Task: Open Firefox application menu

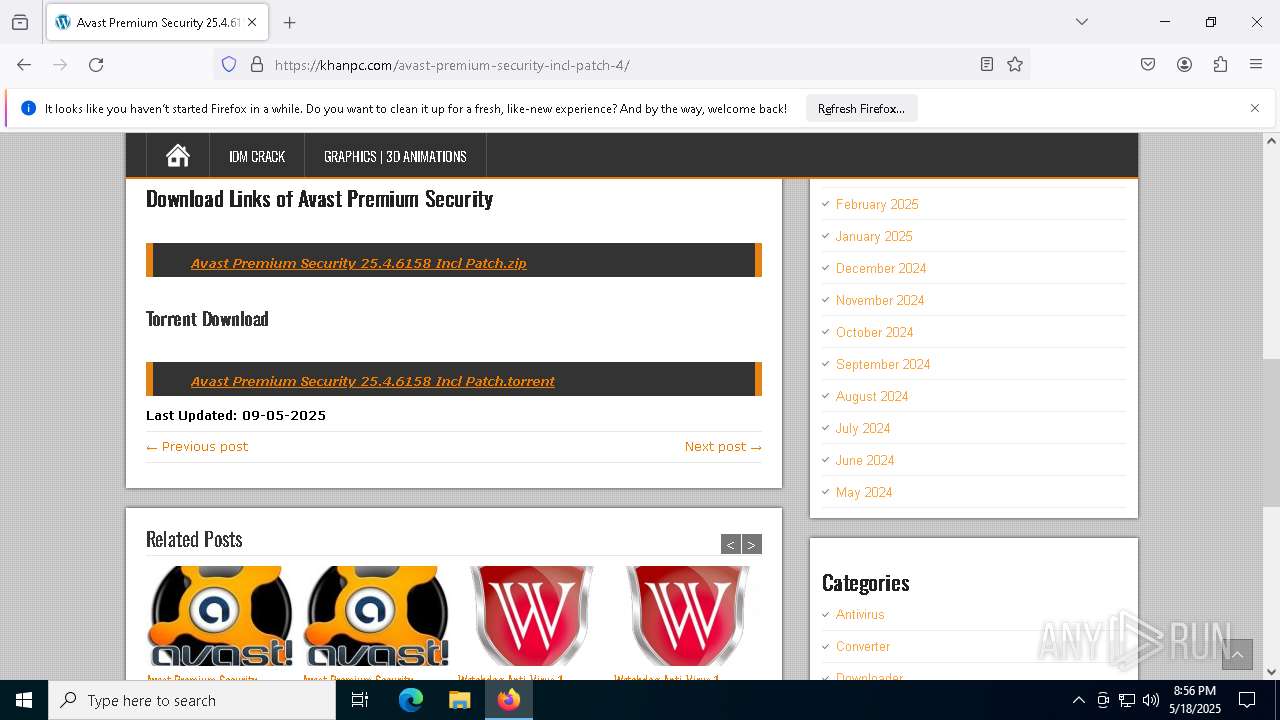Action: (1256, 65)
